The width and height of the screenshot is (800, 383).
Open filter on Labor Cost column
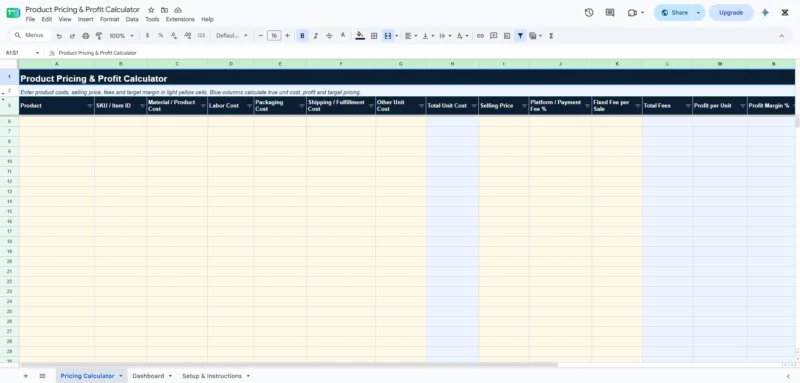point(249,106)
